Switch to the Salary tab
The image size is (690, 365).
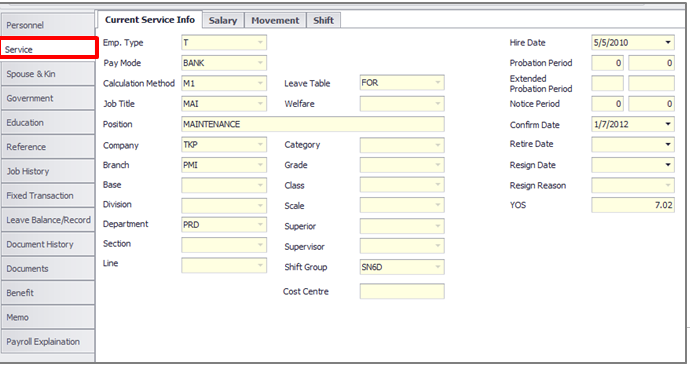point(223,20)
